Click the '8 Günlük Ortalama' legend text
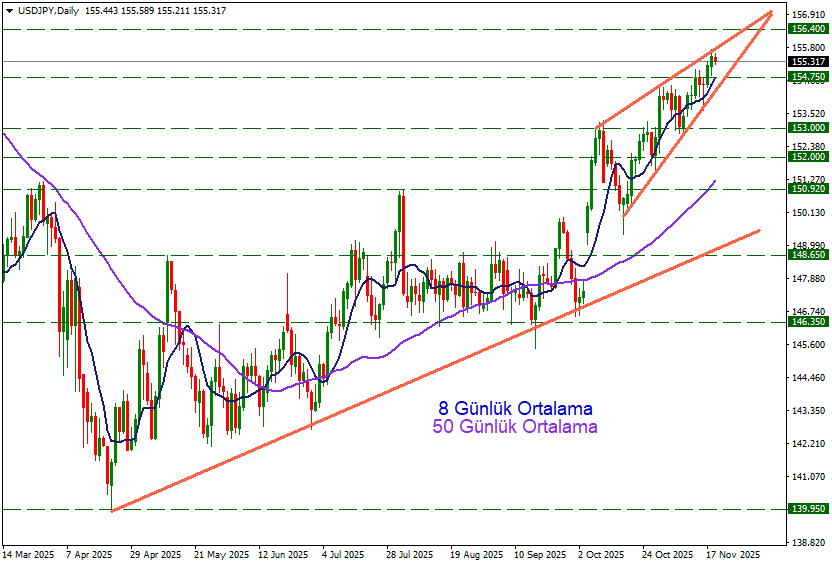Viewport: 832px width, 566px height. [x=515, y=409]
